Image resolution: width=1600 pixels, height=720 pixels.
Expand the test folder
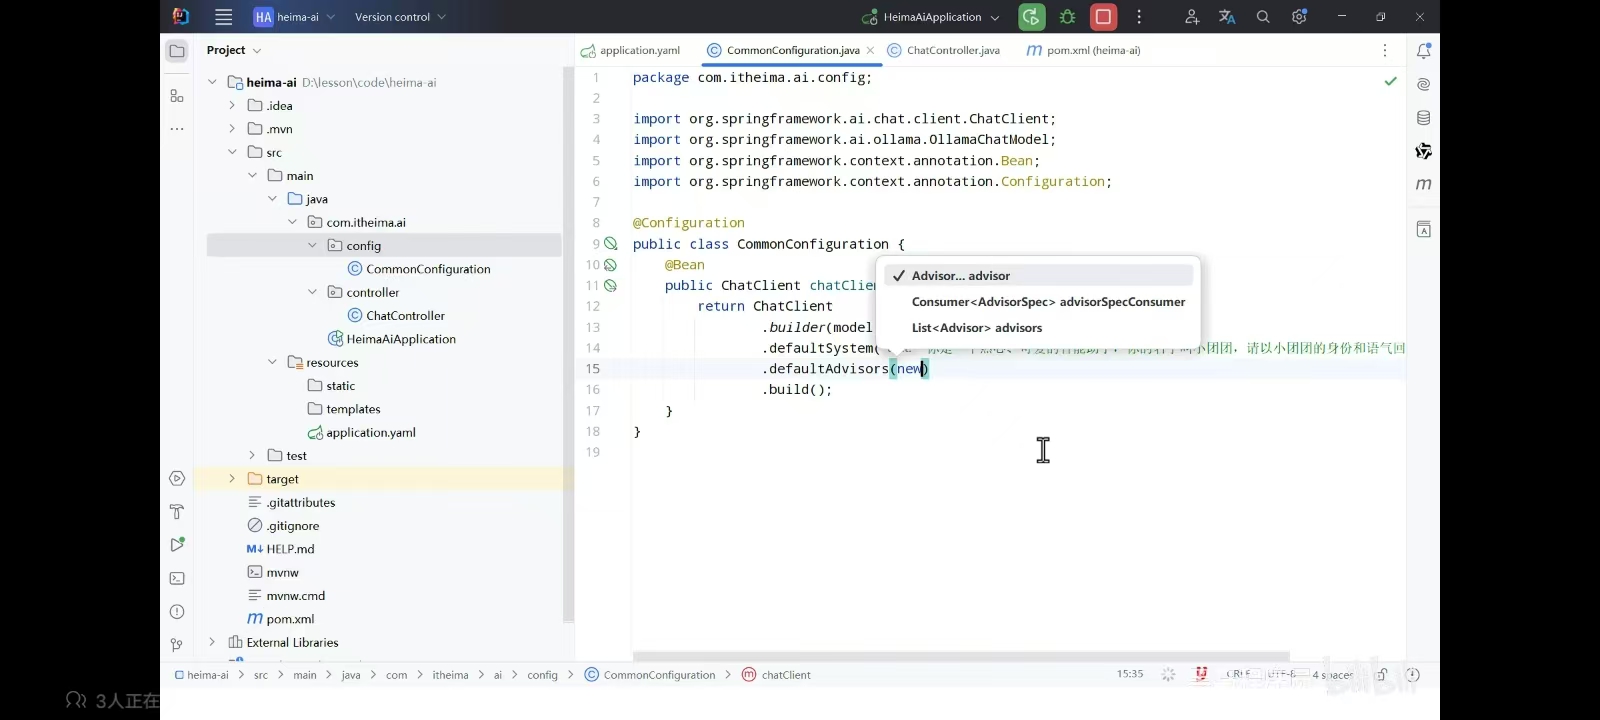(252, 455)
